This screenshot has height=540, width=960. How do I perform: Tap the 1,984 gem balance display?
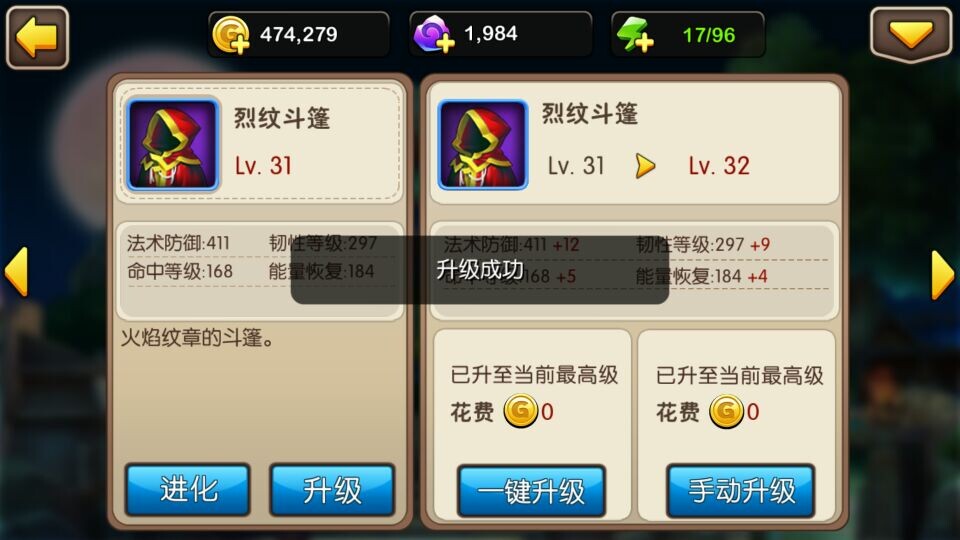491,34
